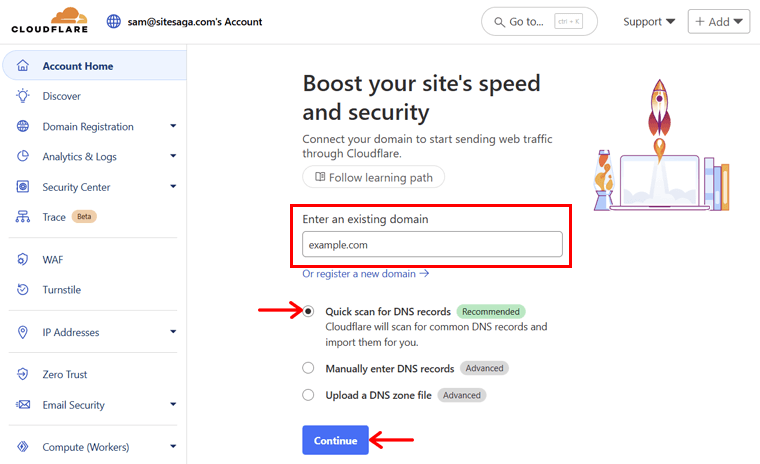Select Upload a DNS zone file radio
The height and width of the screenshot is (464, 760).
click(308, 395)
